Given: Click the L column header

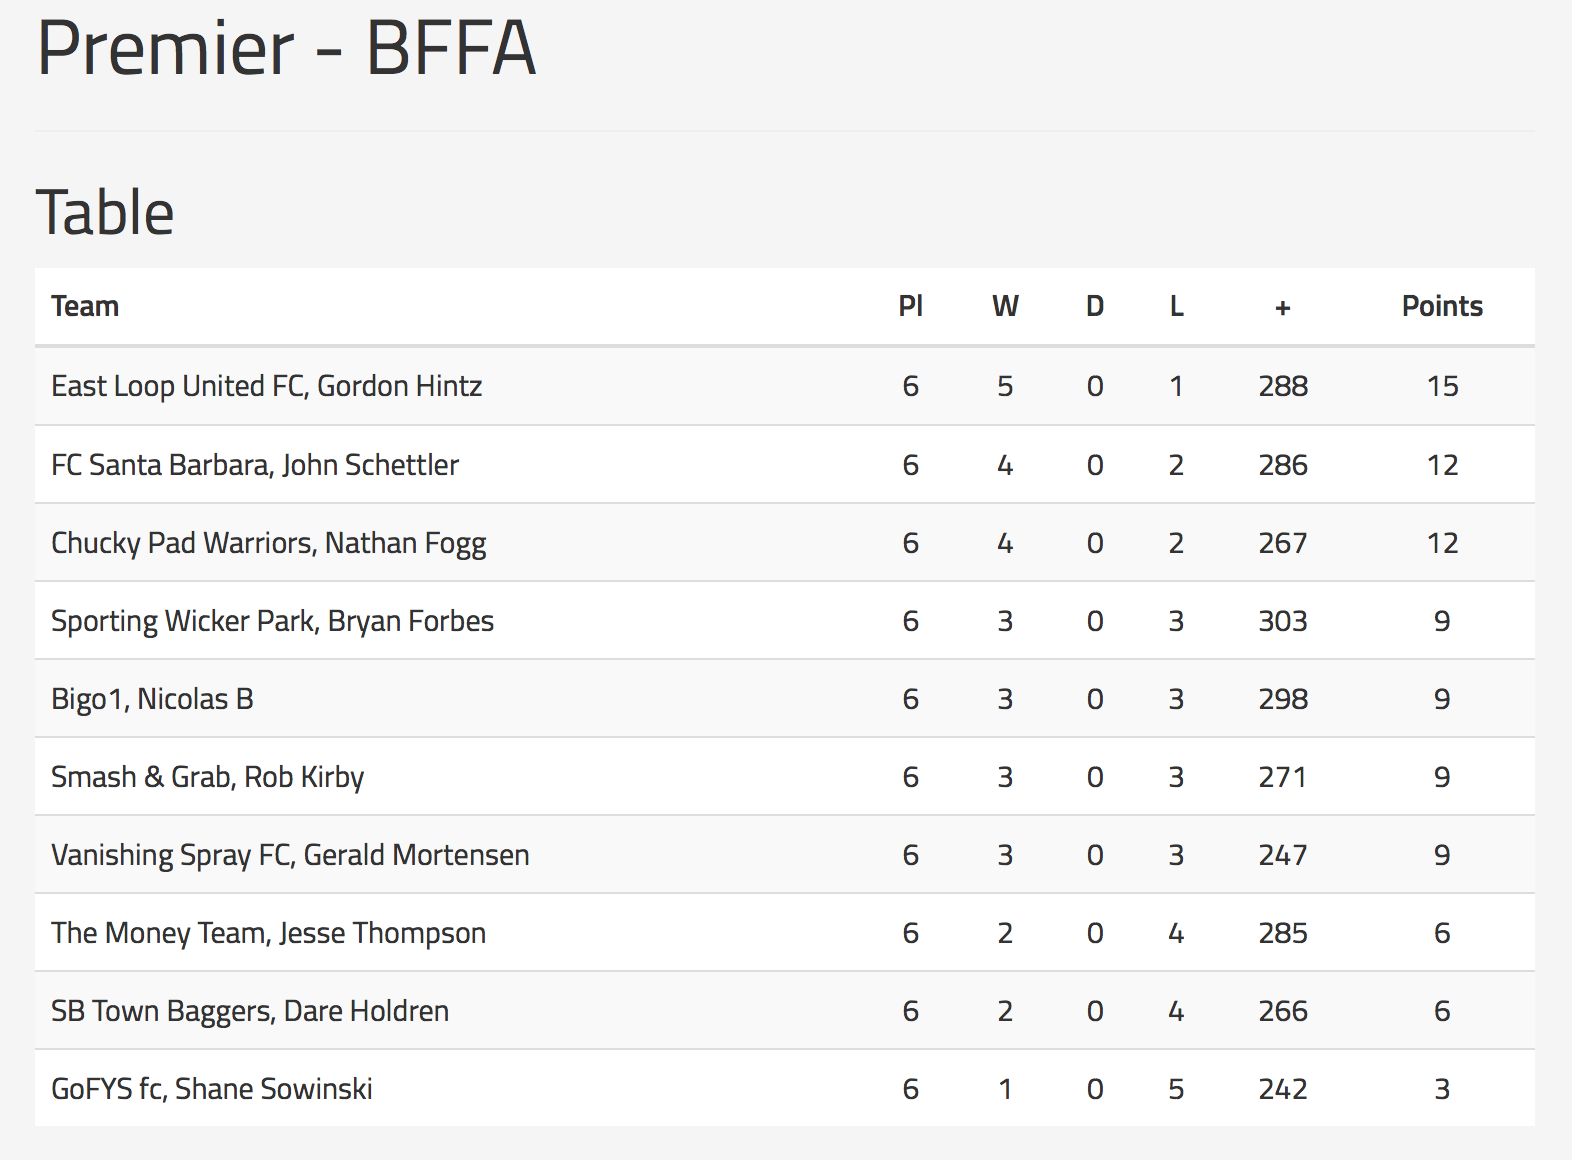Looking at the screenshot, I should [1176, 306].
